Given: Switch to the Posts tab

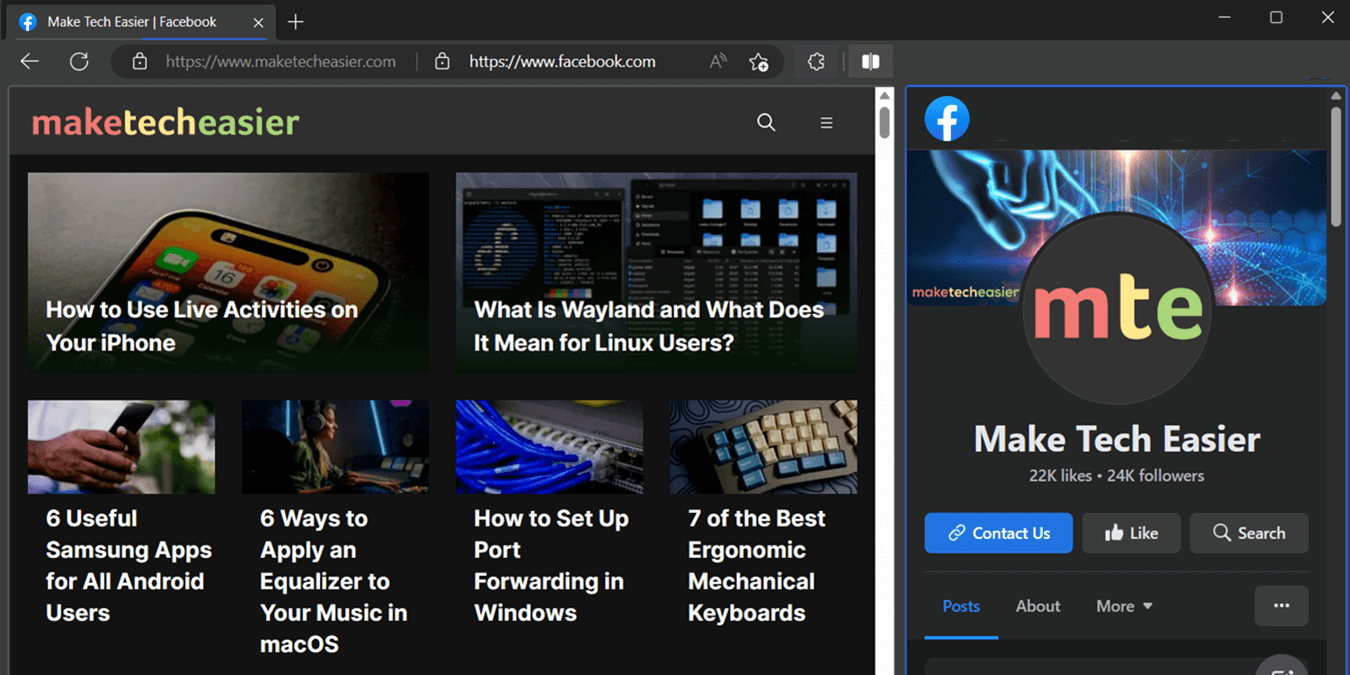Looking at the screenshot, I should 961,606.
